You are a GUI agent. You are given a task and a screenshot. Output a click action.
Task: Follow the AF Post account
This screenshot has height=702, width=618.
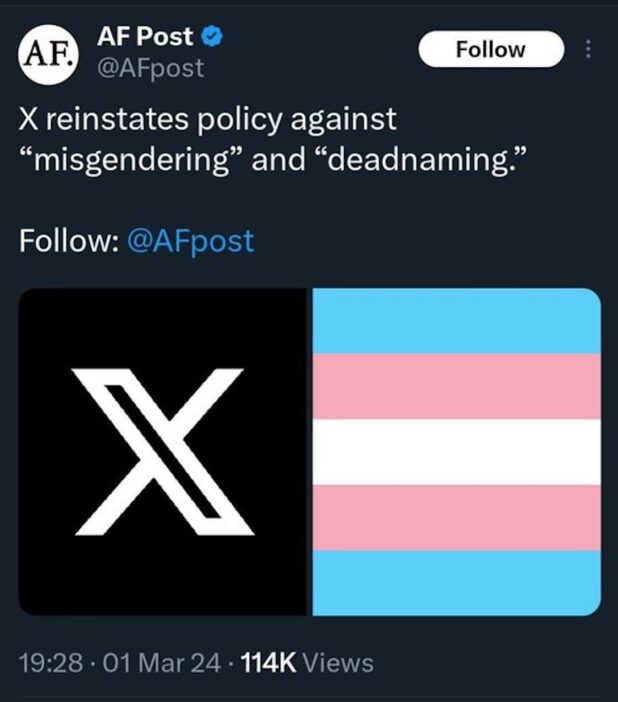click(x=491, y=49)
